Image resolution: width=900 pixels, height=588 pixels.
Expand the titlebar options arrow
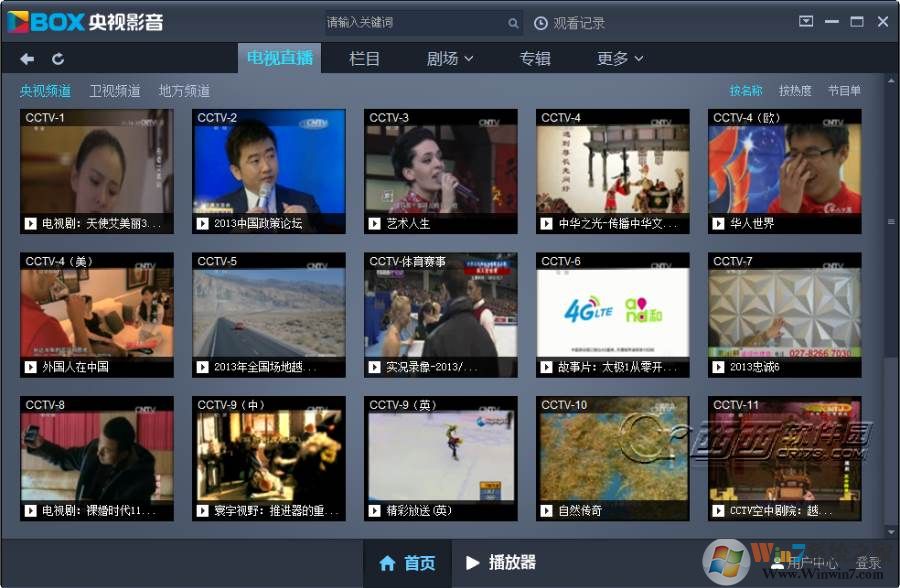[806, 20]
